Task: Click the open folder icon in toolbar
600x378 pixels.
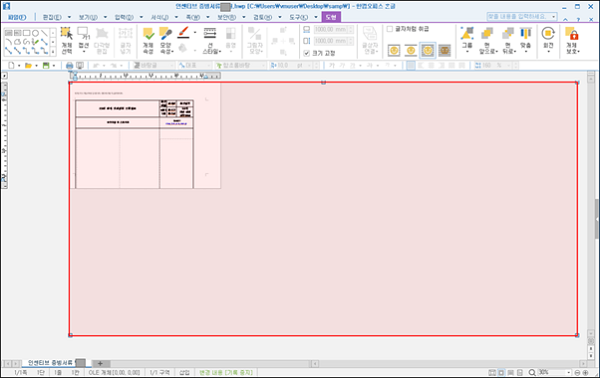Action: [x=28, y=65]
